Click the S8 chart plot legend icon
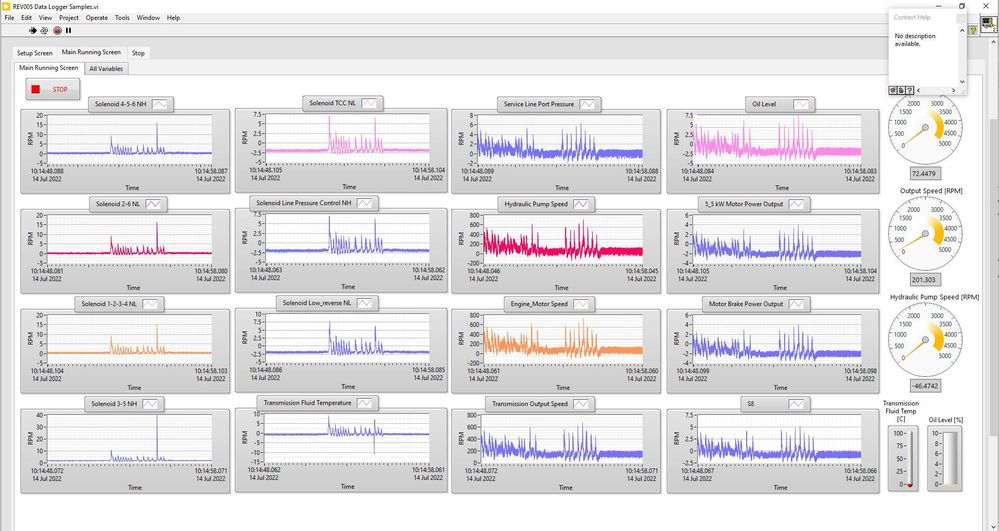 click(796, 404)
